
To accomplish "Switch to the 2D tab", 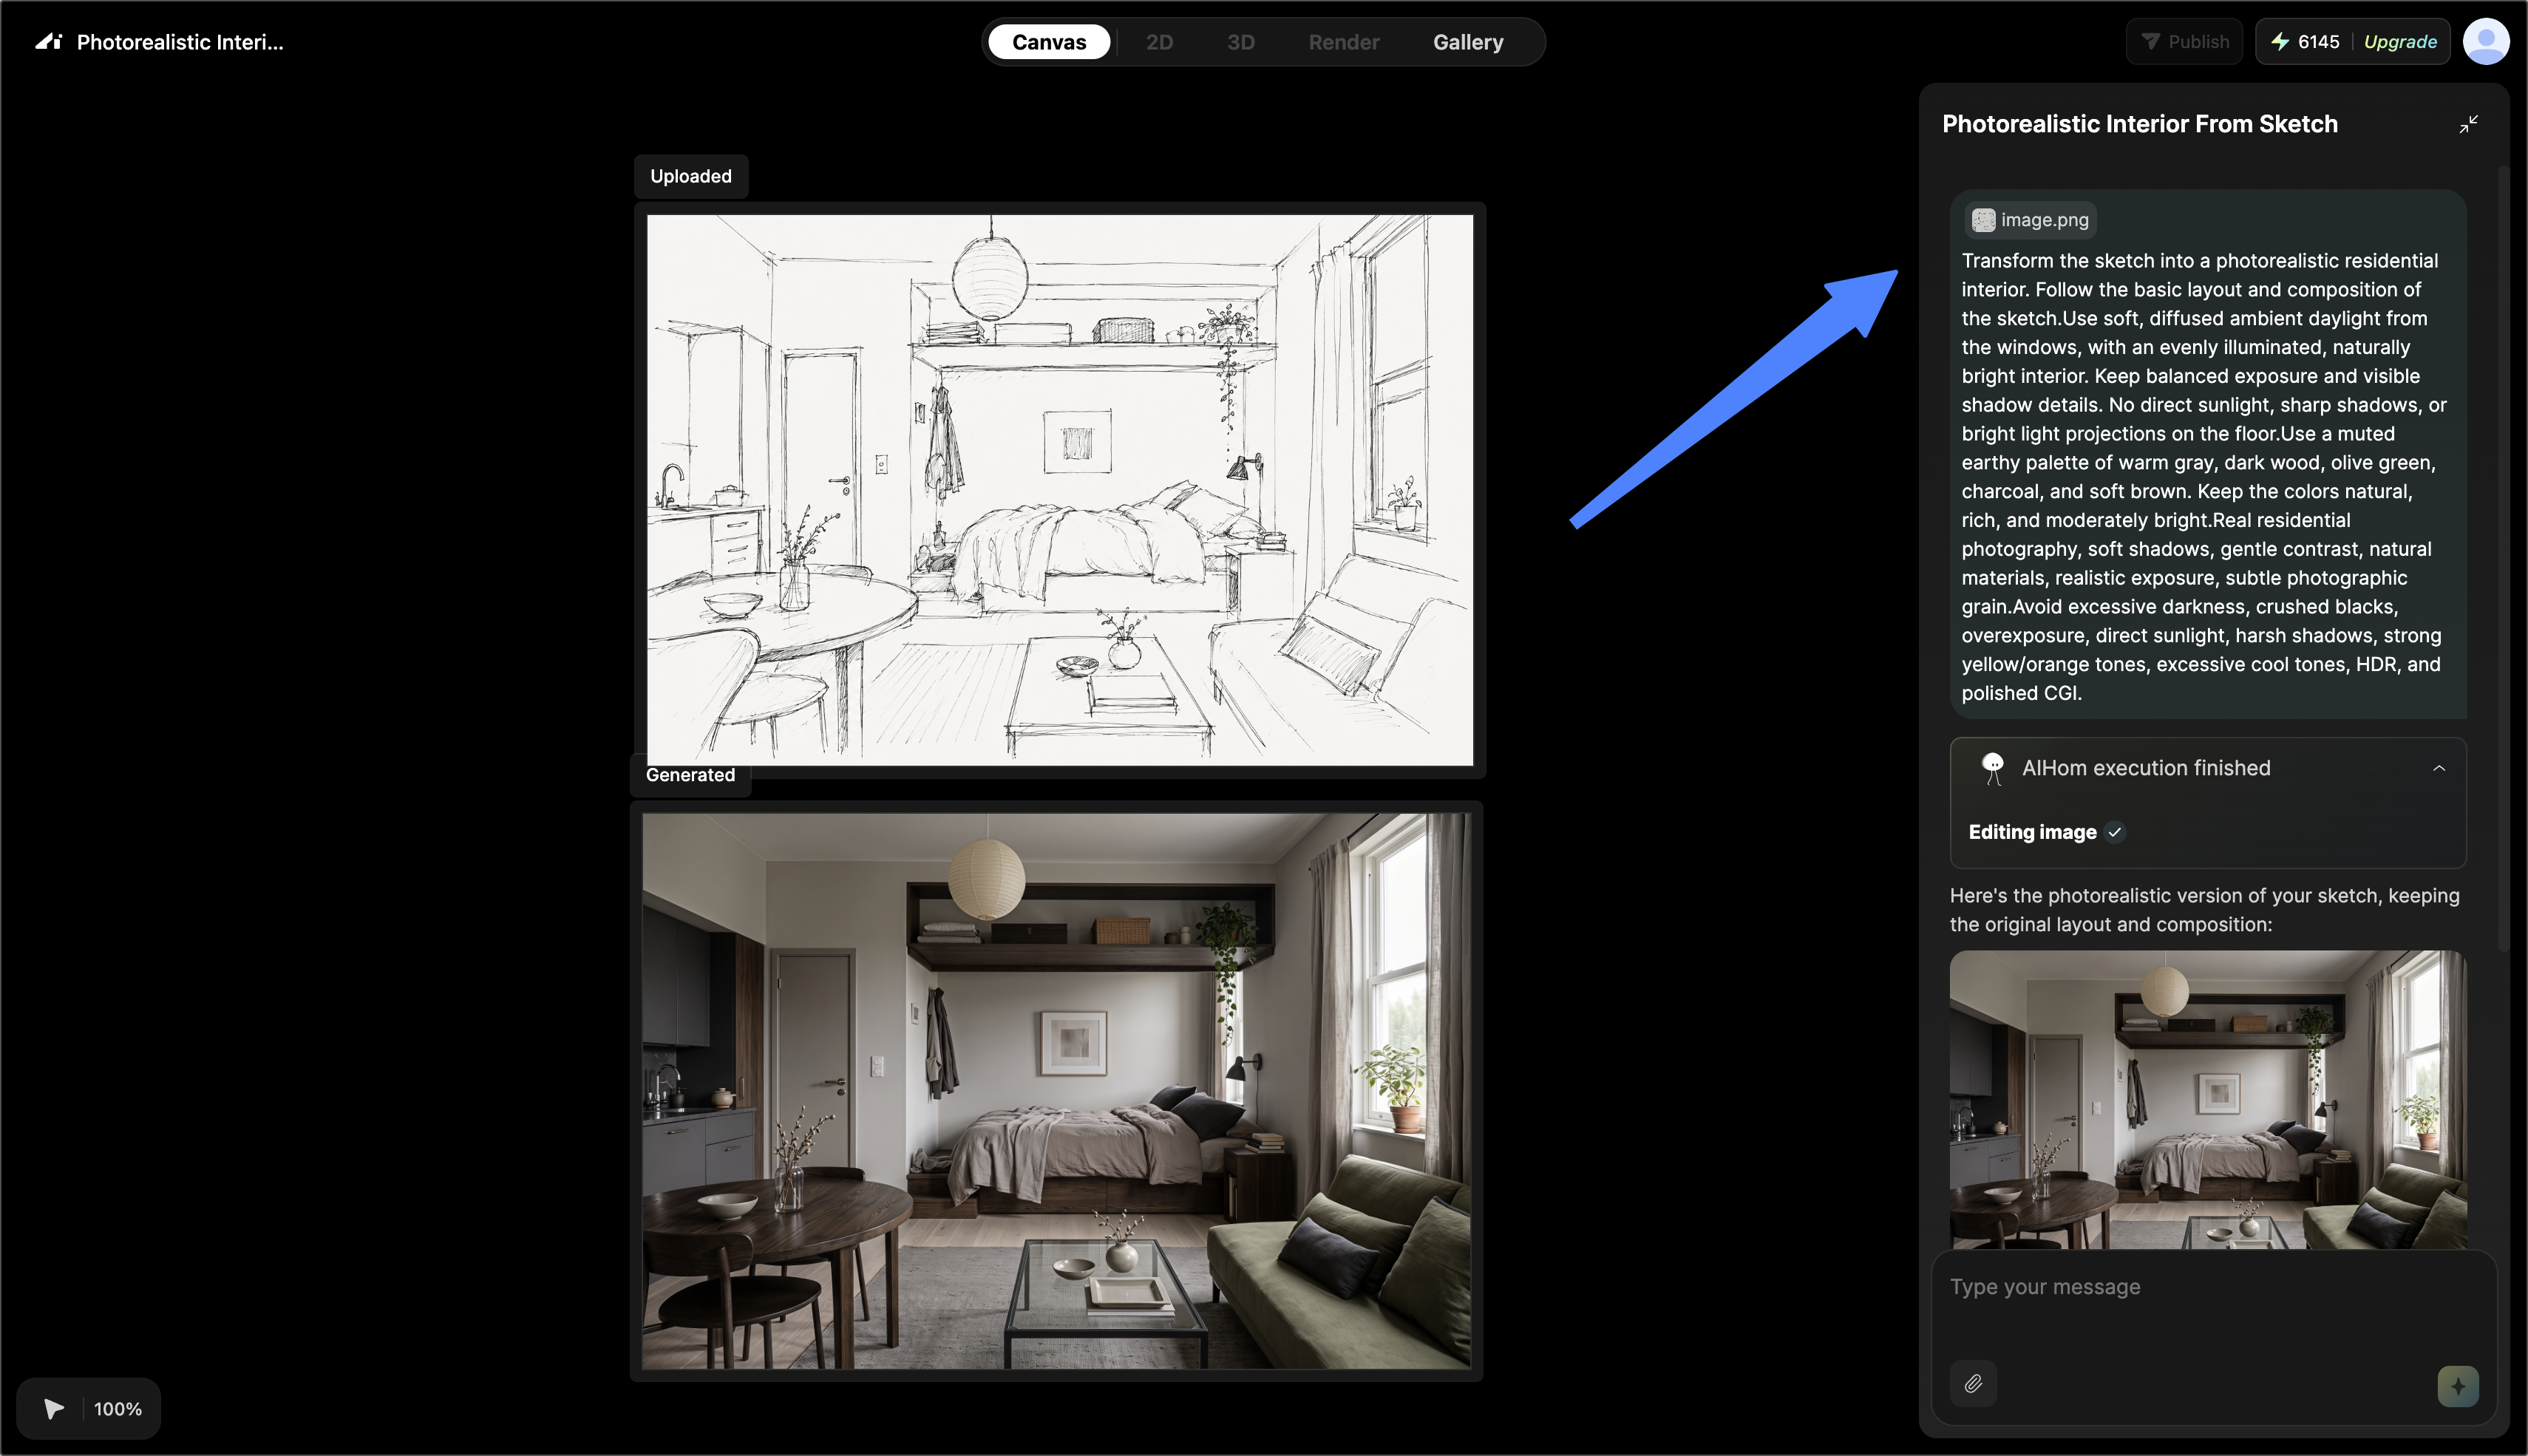I will coord(1160,42).
